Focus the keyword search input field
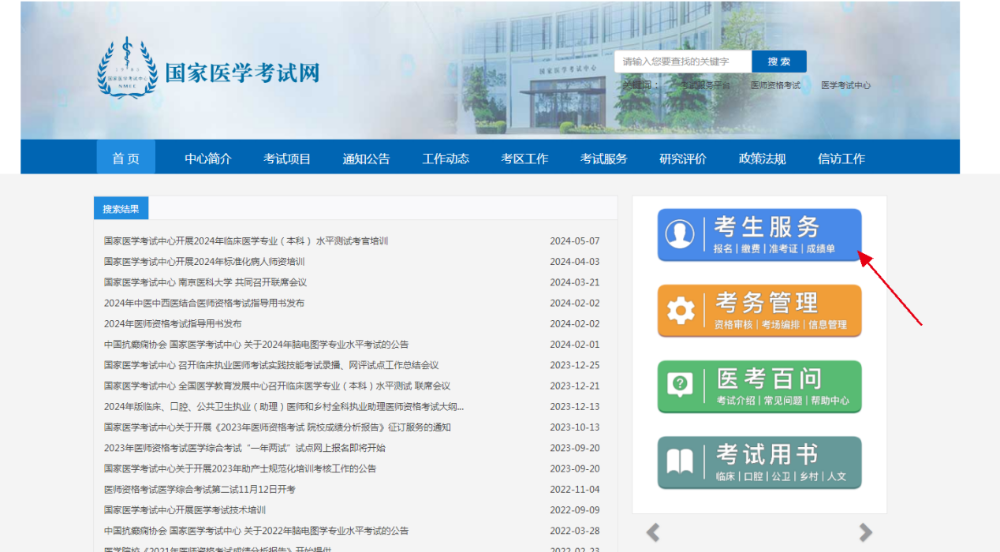Screen dimensions: 1000x552 click(682, 62)
